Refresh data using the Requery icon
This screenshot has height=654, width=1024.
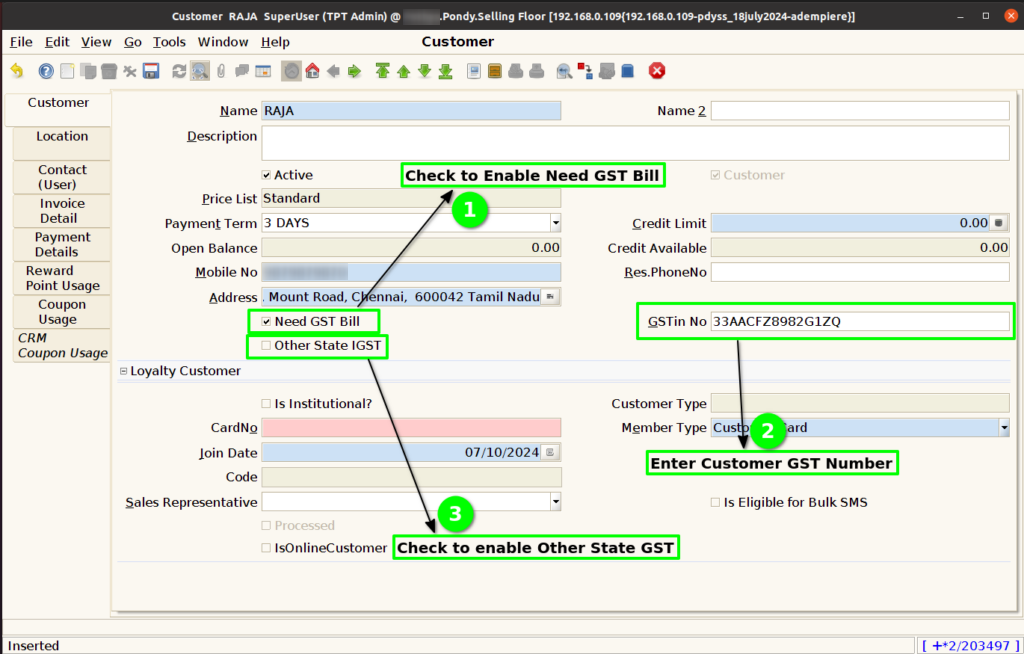179,71
